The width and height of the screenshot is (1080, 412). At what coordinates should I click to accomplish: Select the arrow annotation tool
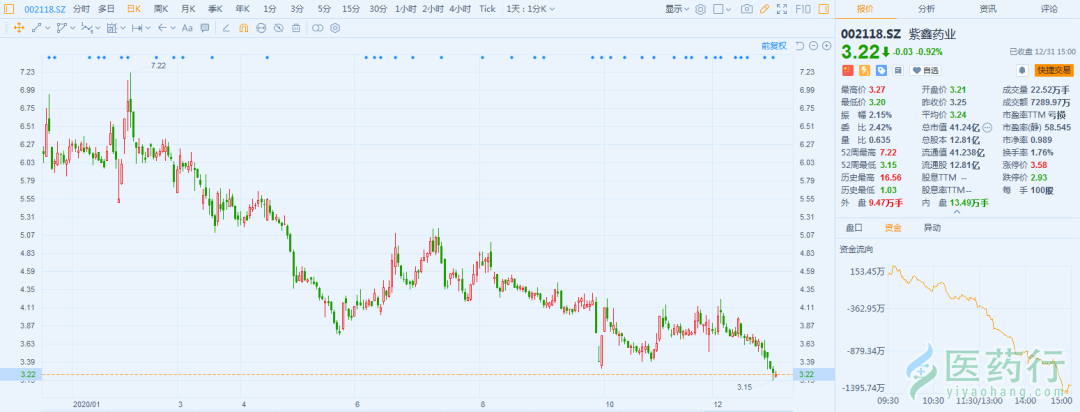162,28
